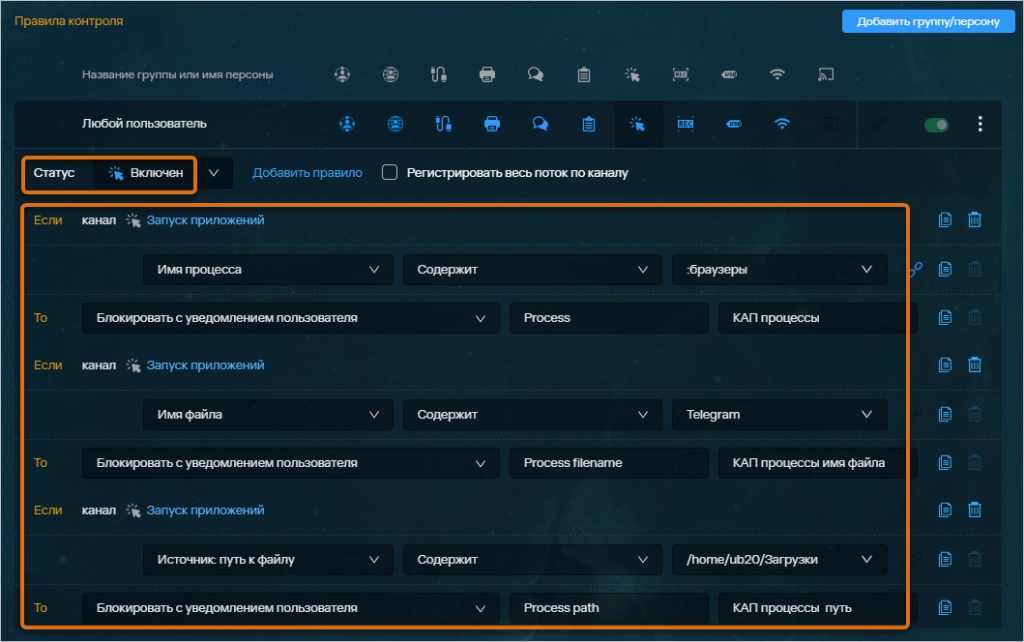Click the КАП процессы путь field
Screen dimensions: 1024x642
click(810, 608)
